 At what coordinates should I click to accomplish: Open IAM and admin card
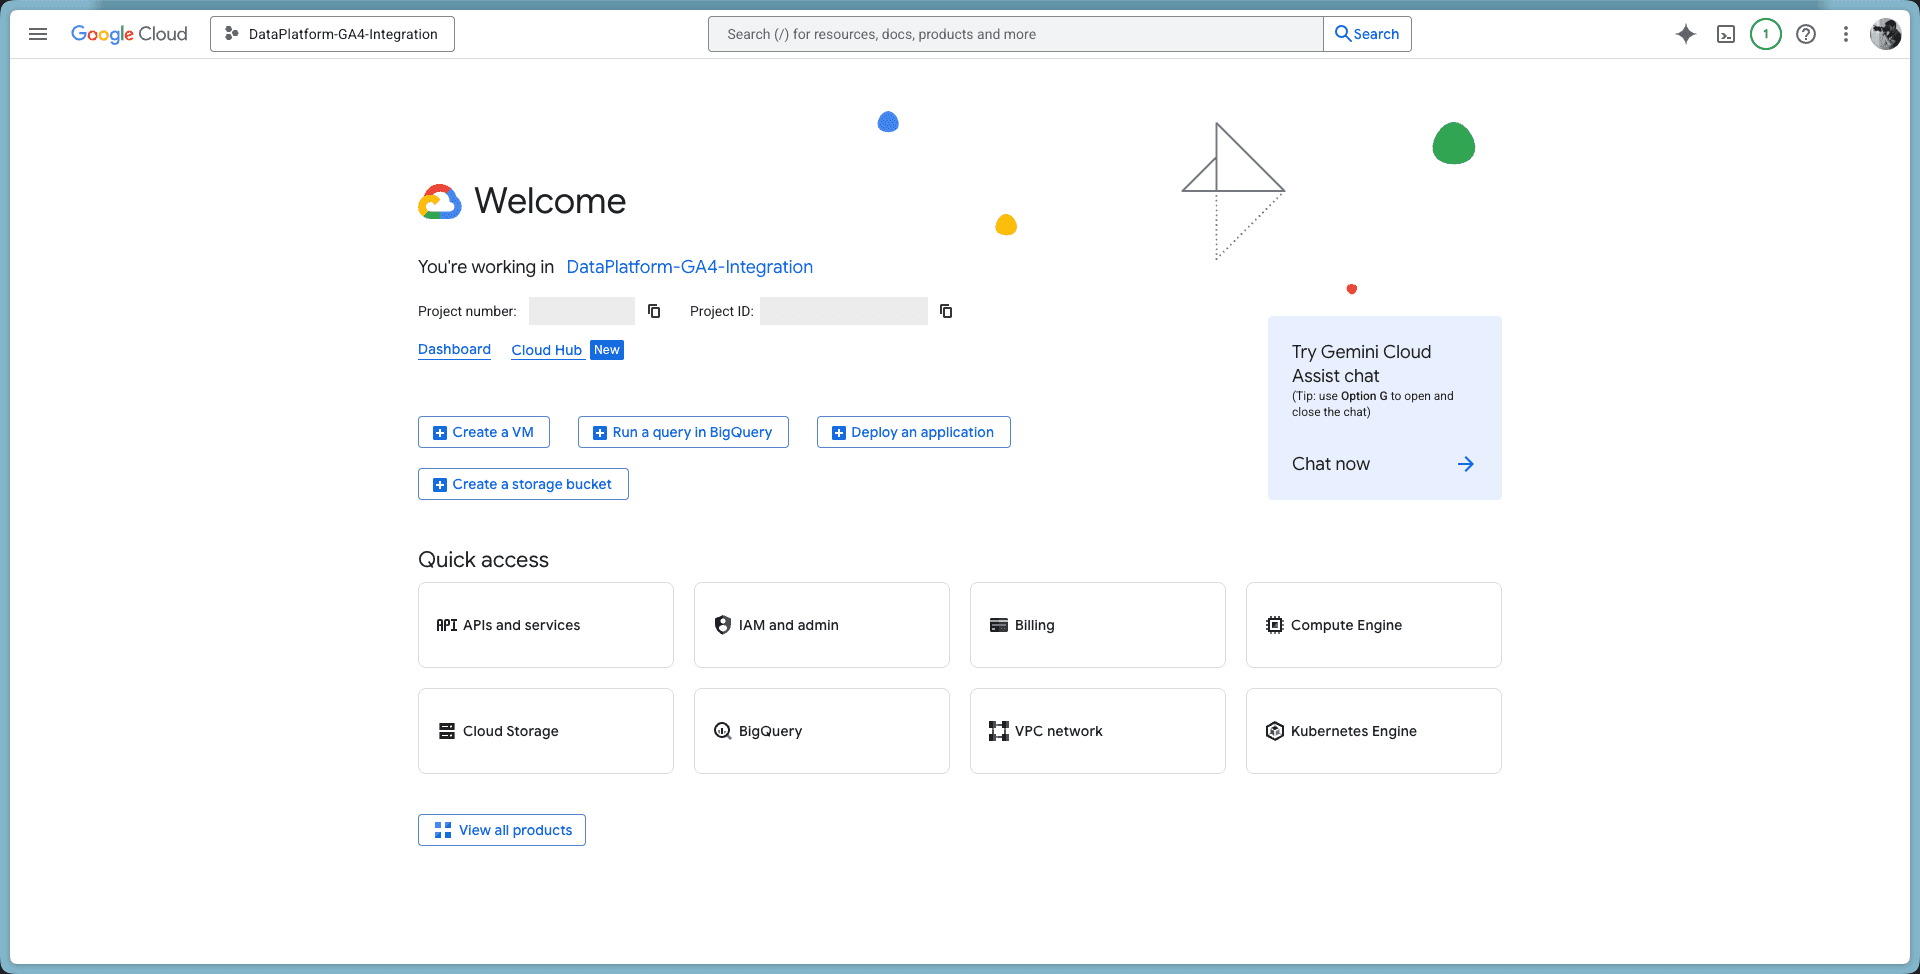(822, 625)
